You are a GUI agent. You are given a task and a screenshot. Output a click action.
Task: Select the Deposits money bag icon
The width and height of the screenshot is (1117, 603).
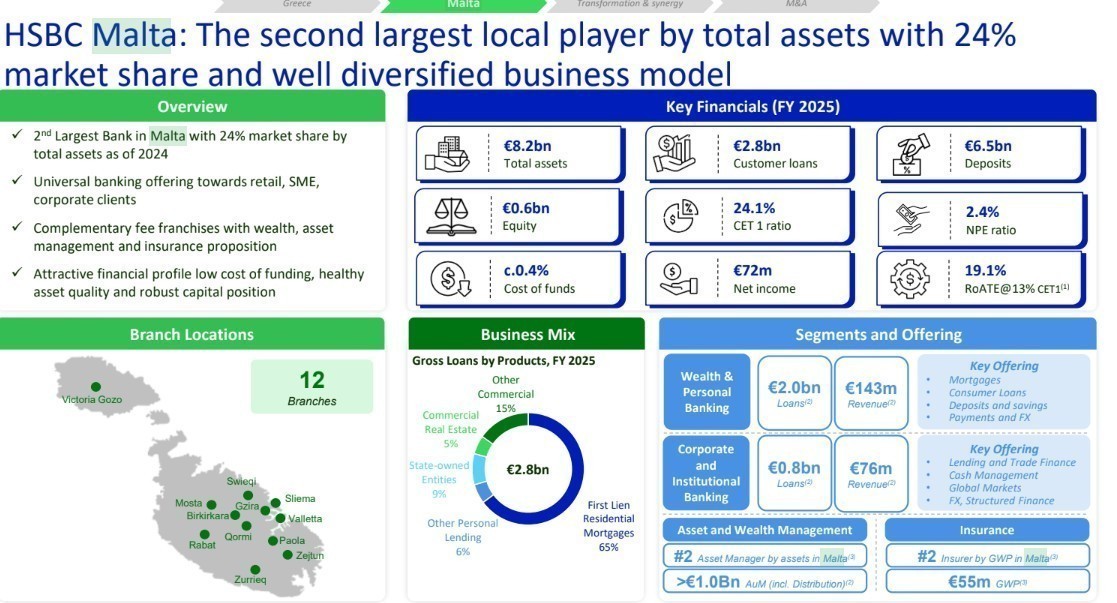tap(908, 154)
